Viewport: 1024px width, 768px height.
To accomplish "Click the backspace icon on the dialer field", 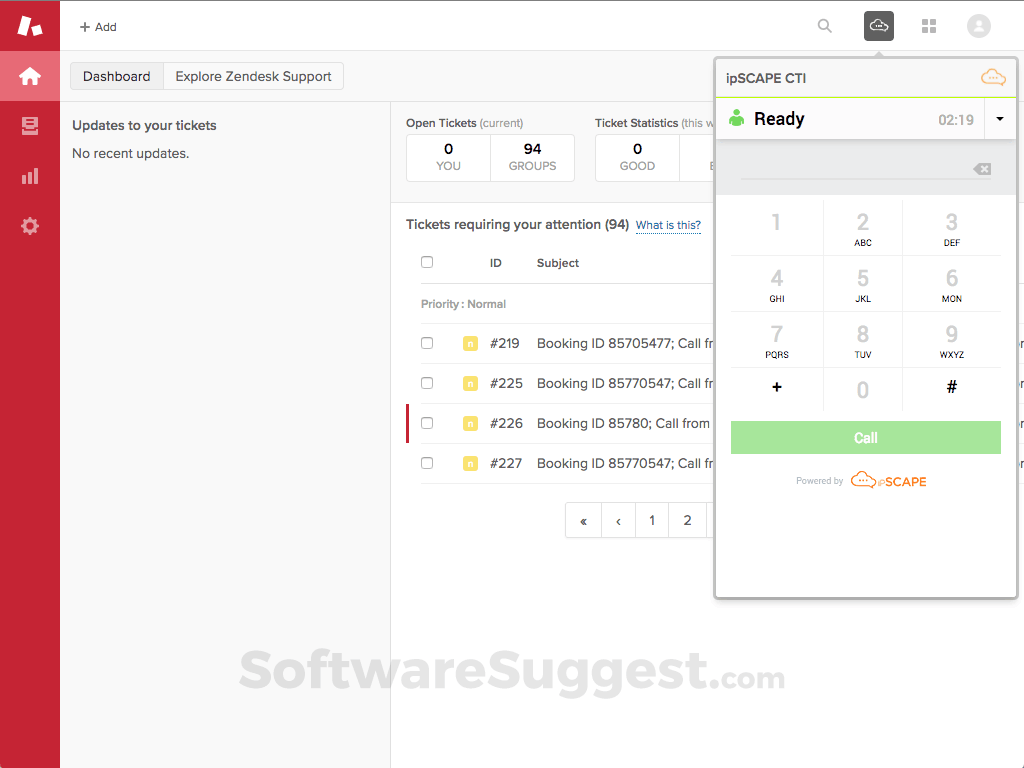I will point(981,168).
